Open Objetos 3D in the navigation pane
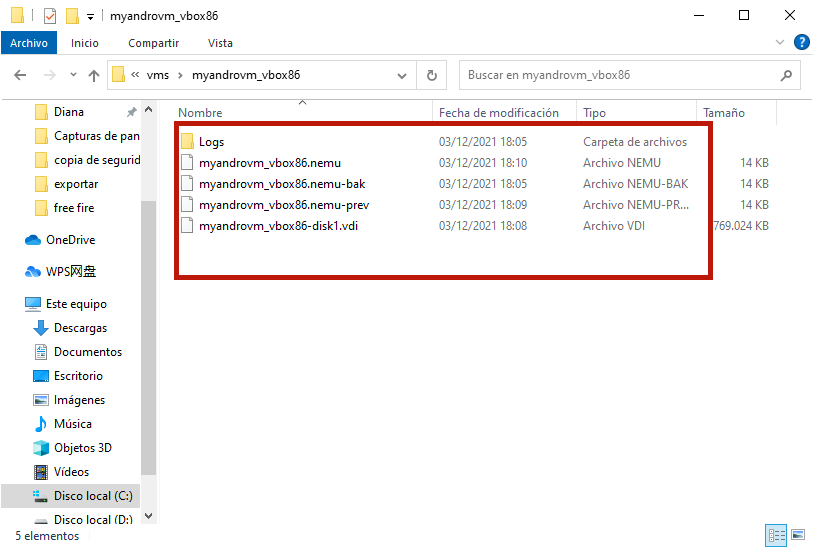 click(x=83, y=448)
